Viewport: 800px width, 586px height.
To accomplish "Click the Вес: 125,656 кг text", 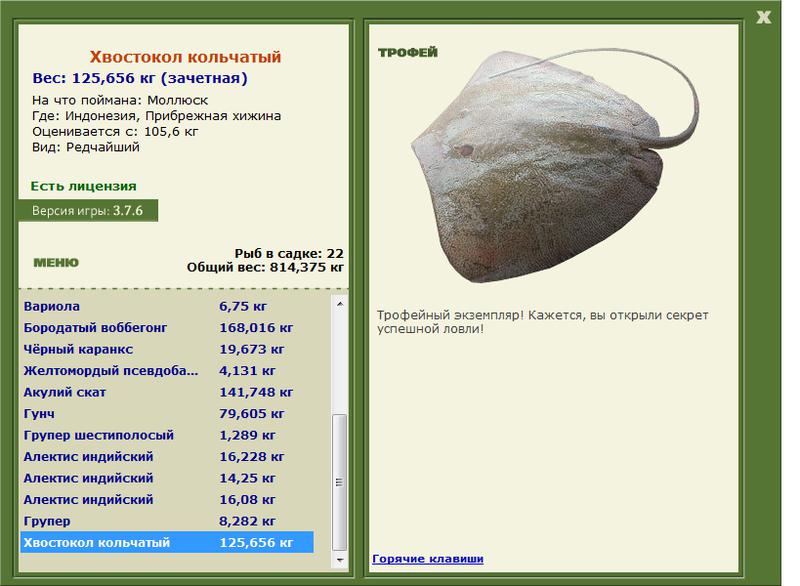I will (x=140, y=79).
